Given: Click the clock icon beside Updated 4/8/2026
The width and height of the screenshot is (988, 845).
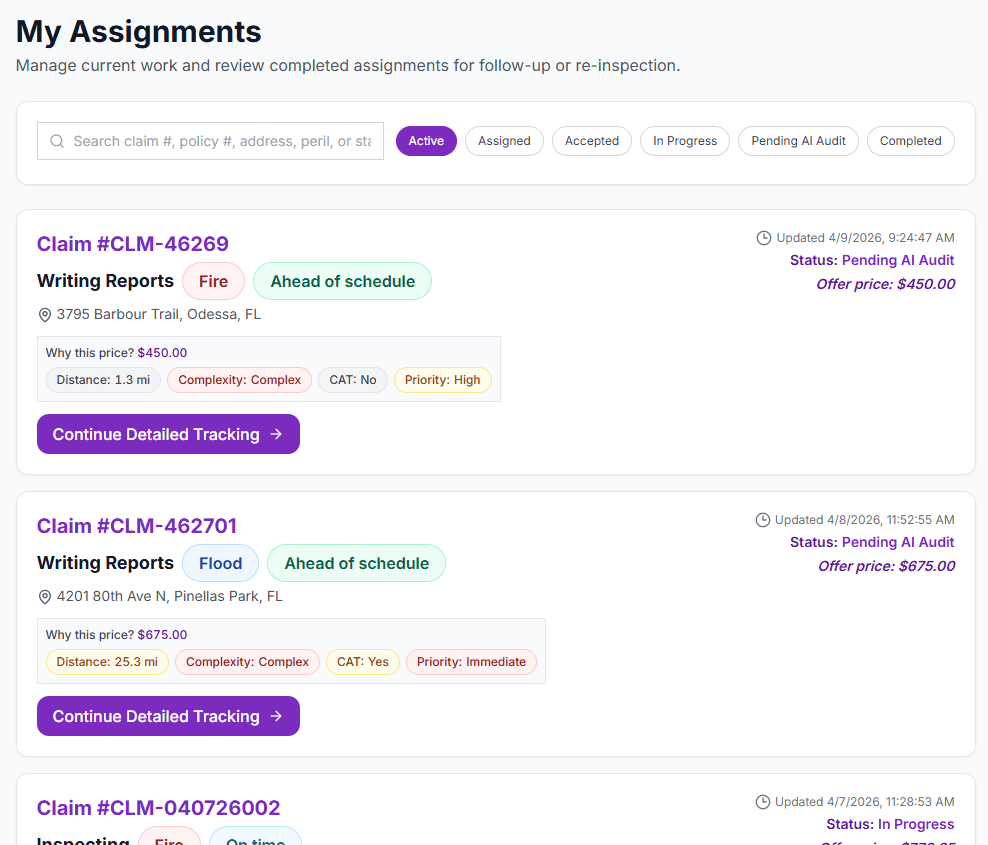Looking at the screenshot, I should pyautogui.click(x=762, y=520).
